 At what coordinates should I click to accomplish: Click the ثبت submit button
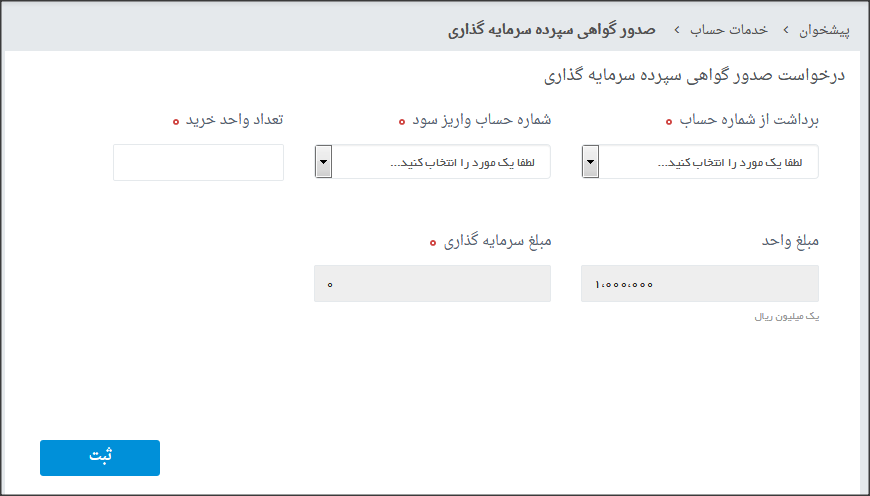point(100,457)
